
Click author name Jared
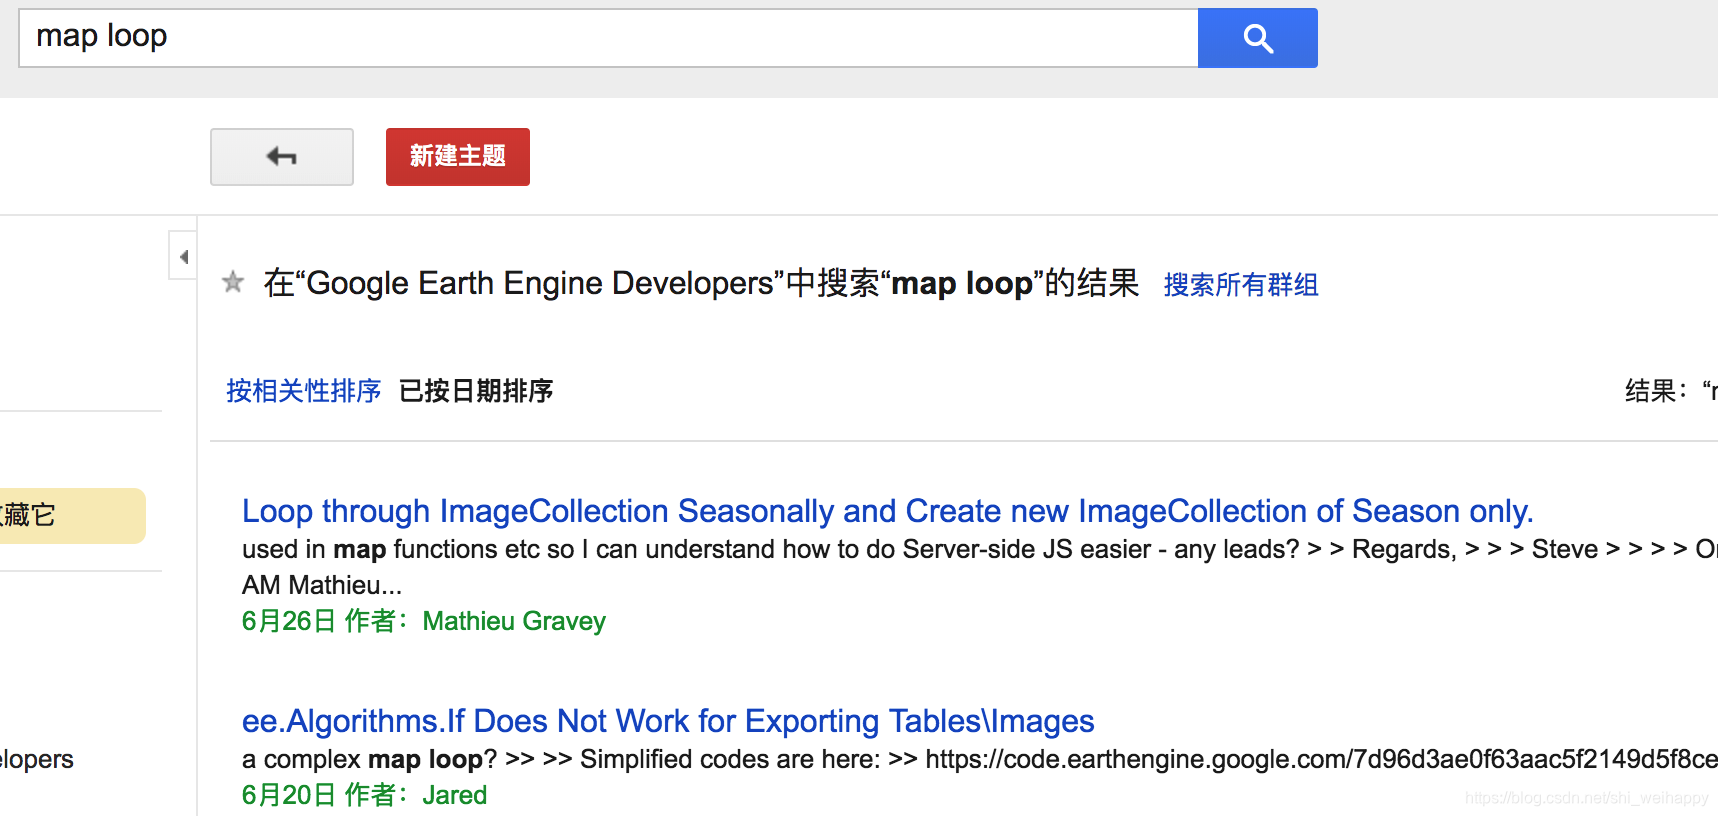(x=455, y=795)
